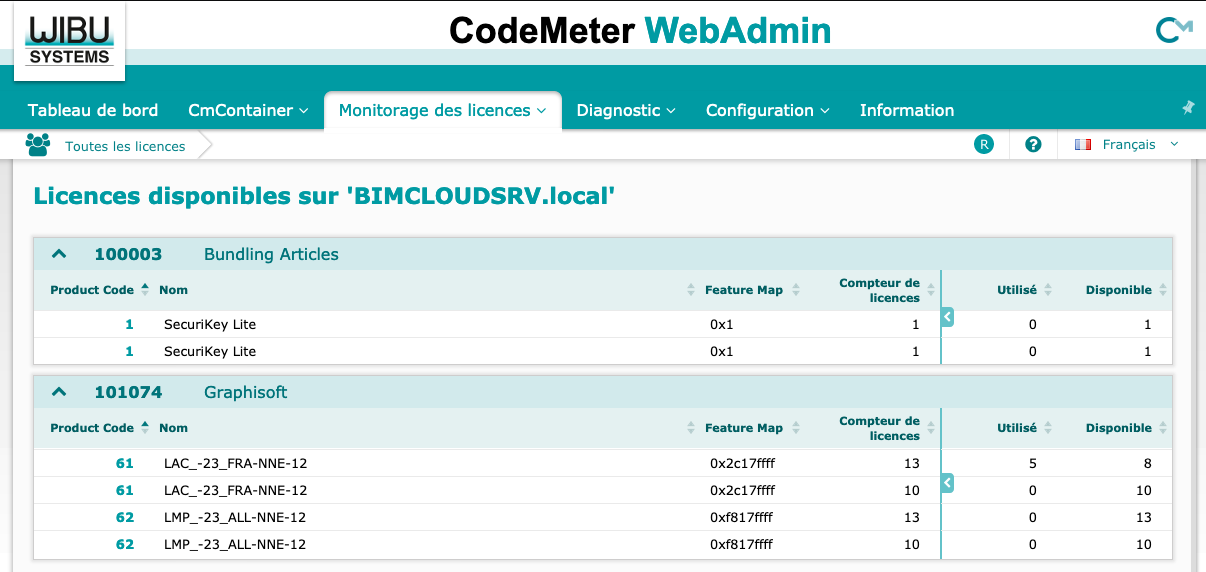Viewport: 1206px width, 572px height.
Task: Open the Français language dropdown
Action: pos(1140,145)
